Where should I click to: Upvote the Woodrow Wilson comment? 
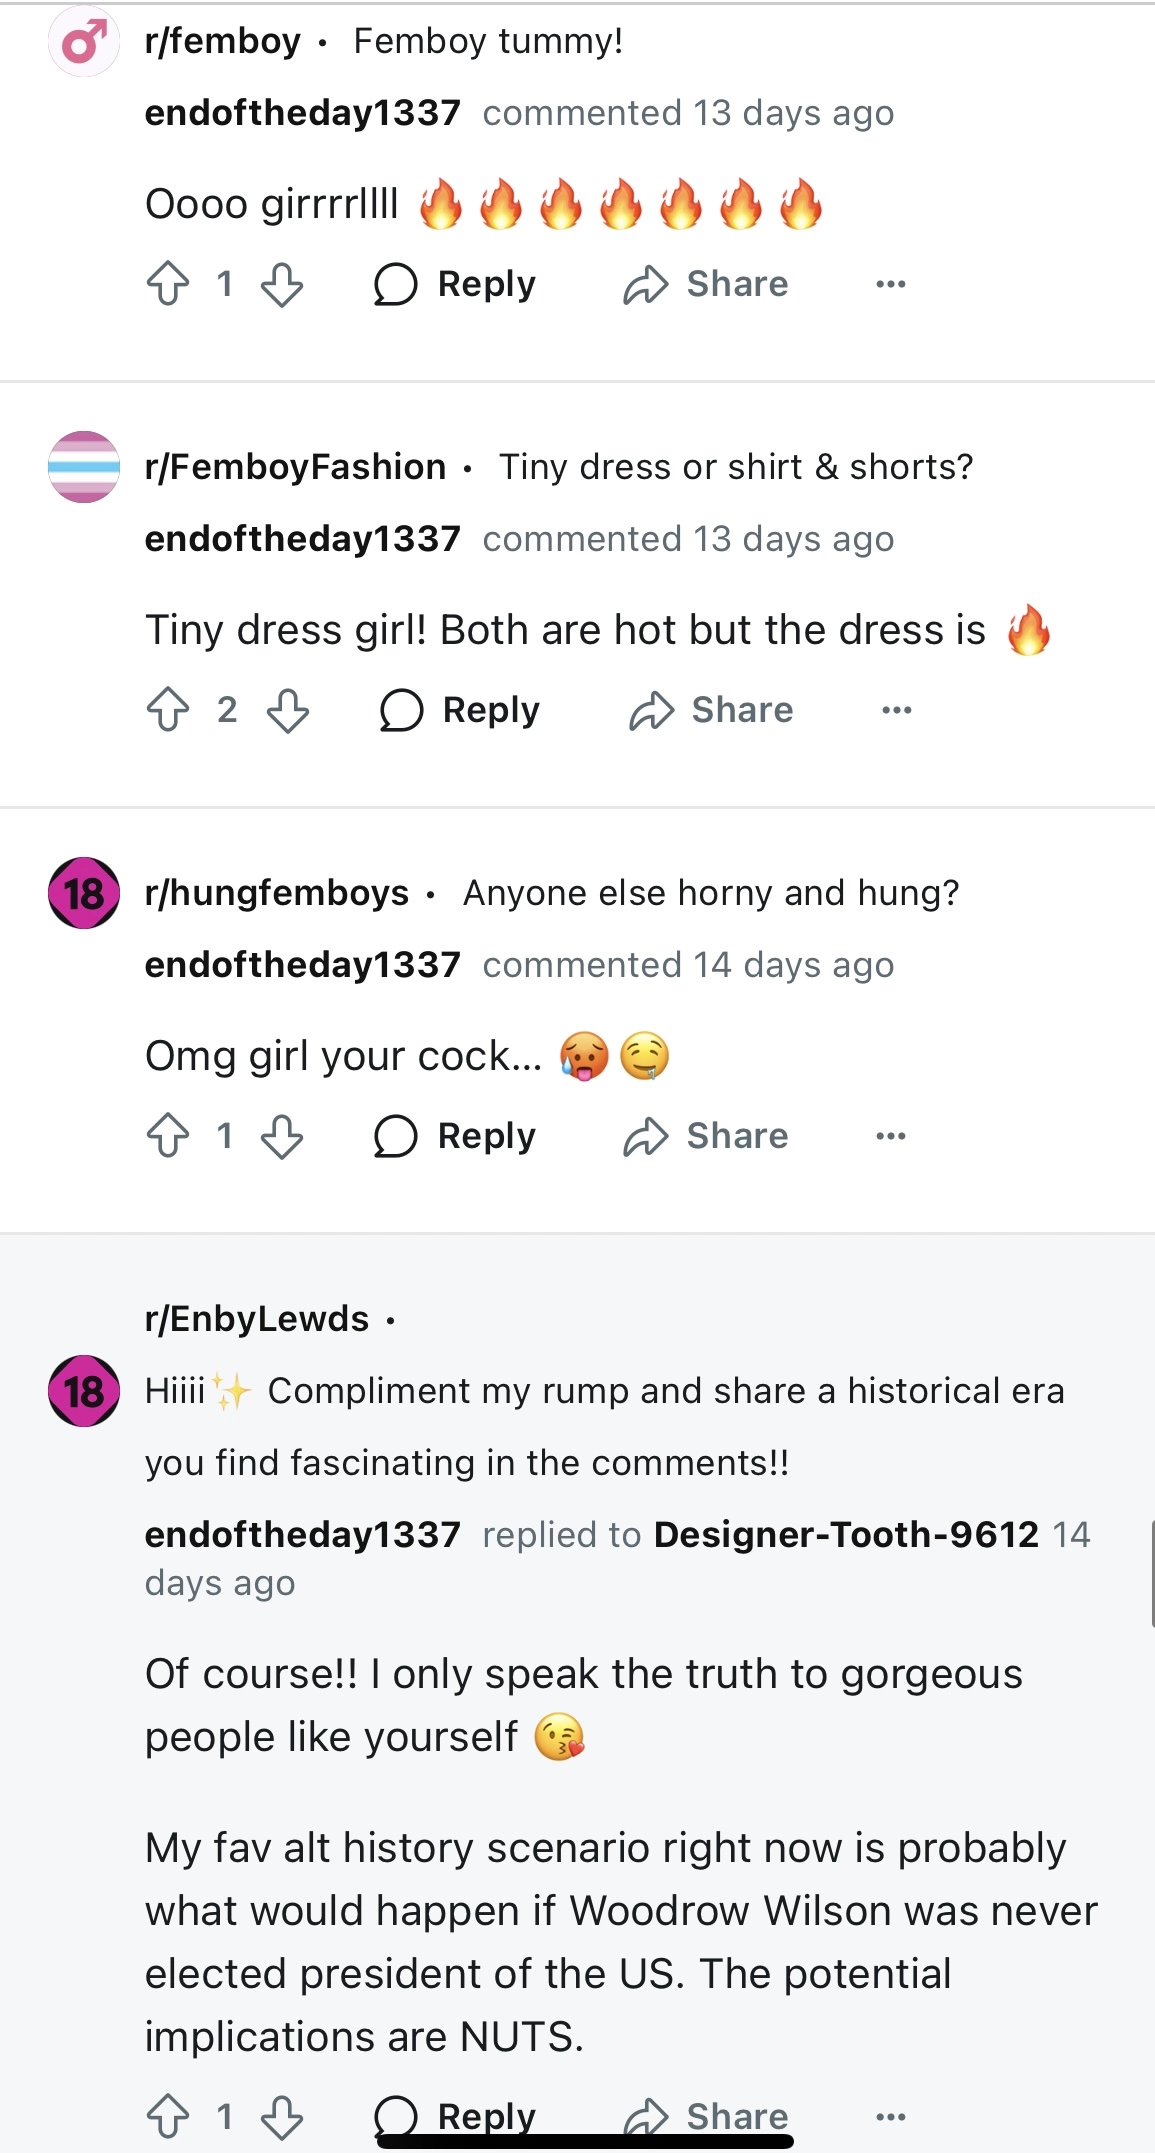coord(168,2116)
